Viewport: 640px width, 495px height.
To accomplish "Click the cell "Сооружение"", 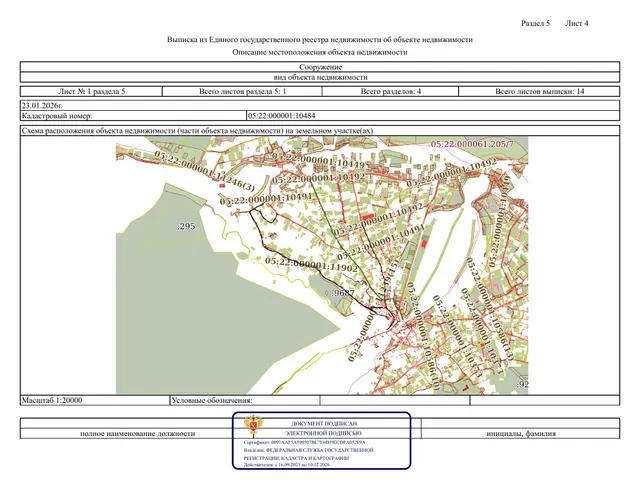I will pyautogui.click(x=320, y=67).
